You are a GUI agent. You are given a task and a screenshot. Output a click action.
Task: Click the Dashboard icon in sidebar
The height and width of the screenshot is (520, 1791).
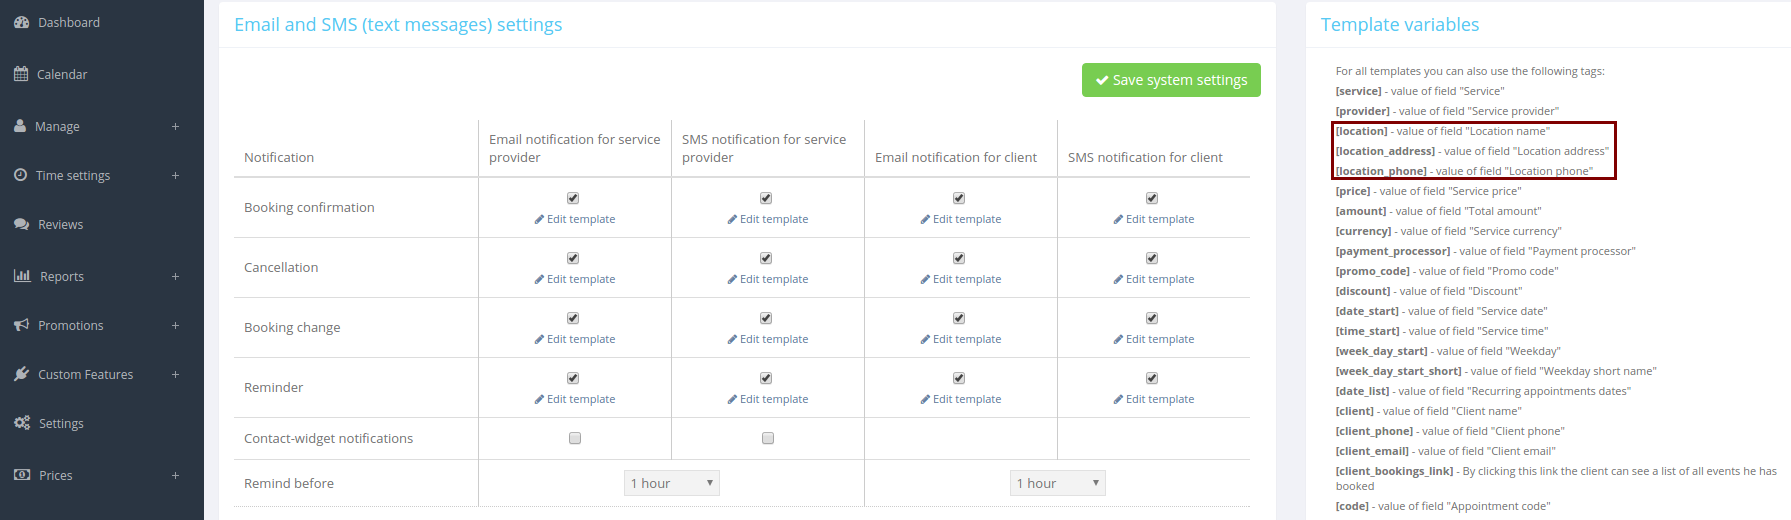tap(21, 22)
